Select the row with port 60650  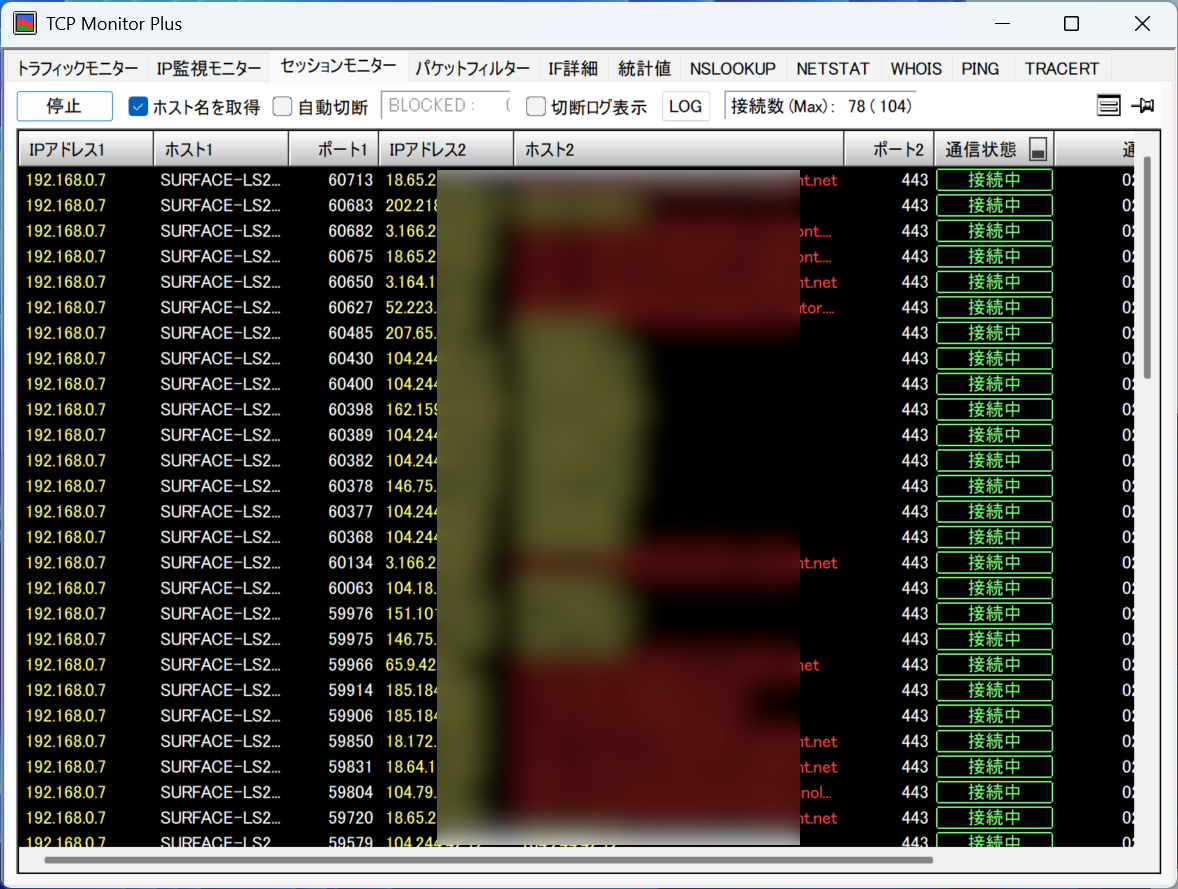tap(576, 283)
